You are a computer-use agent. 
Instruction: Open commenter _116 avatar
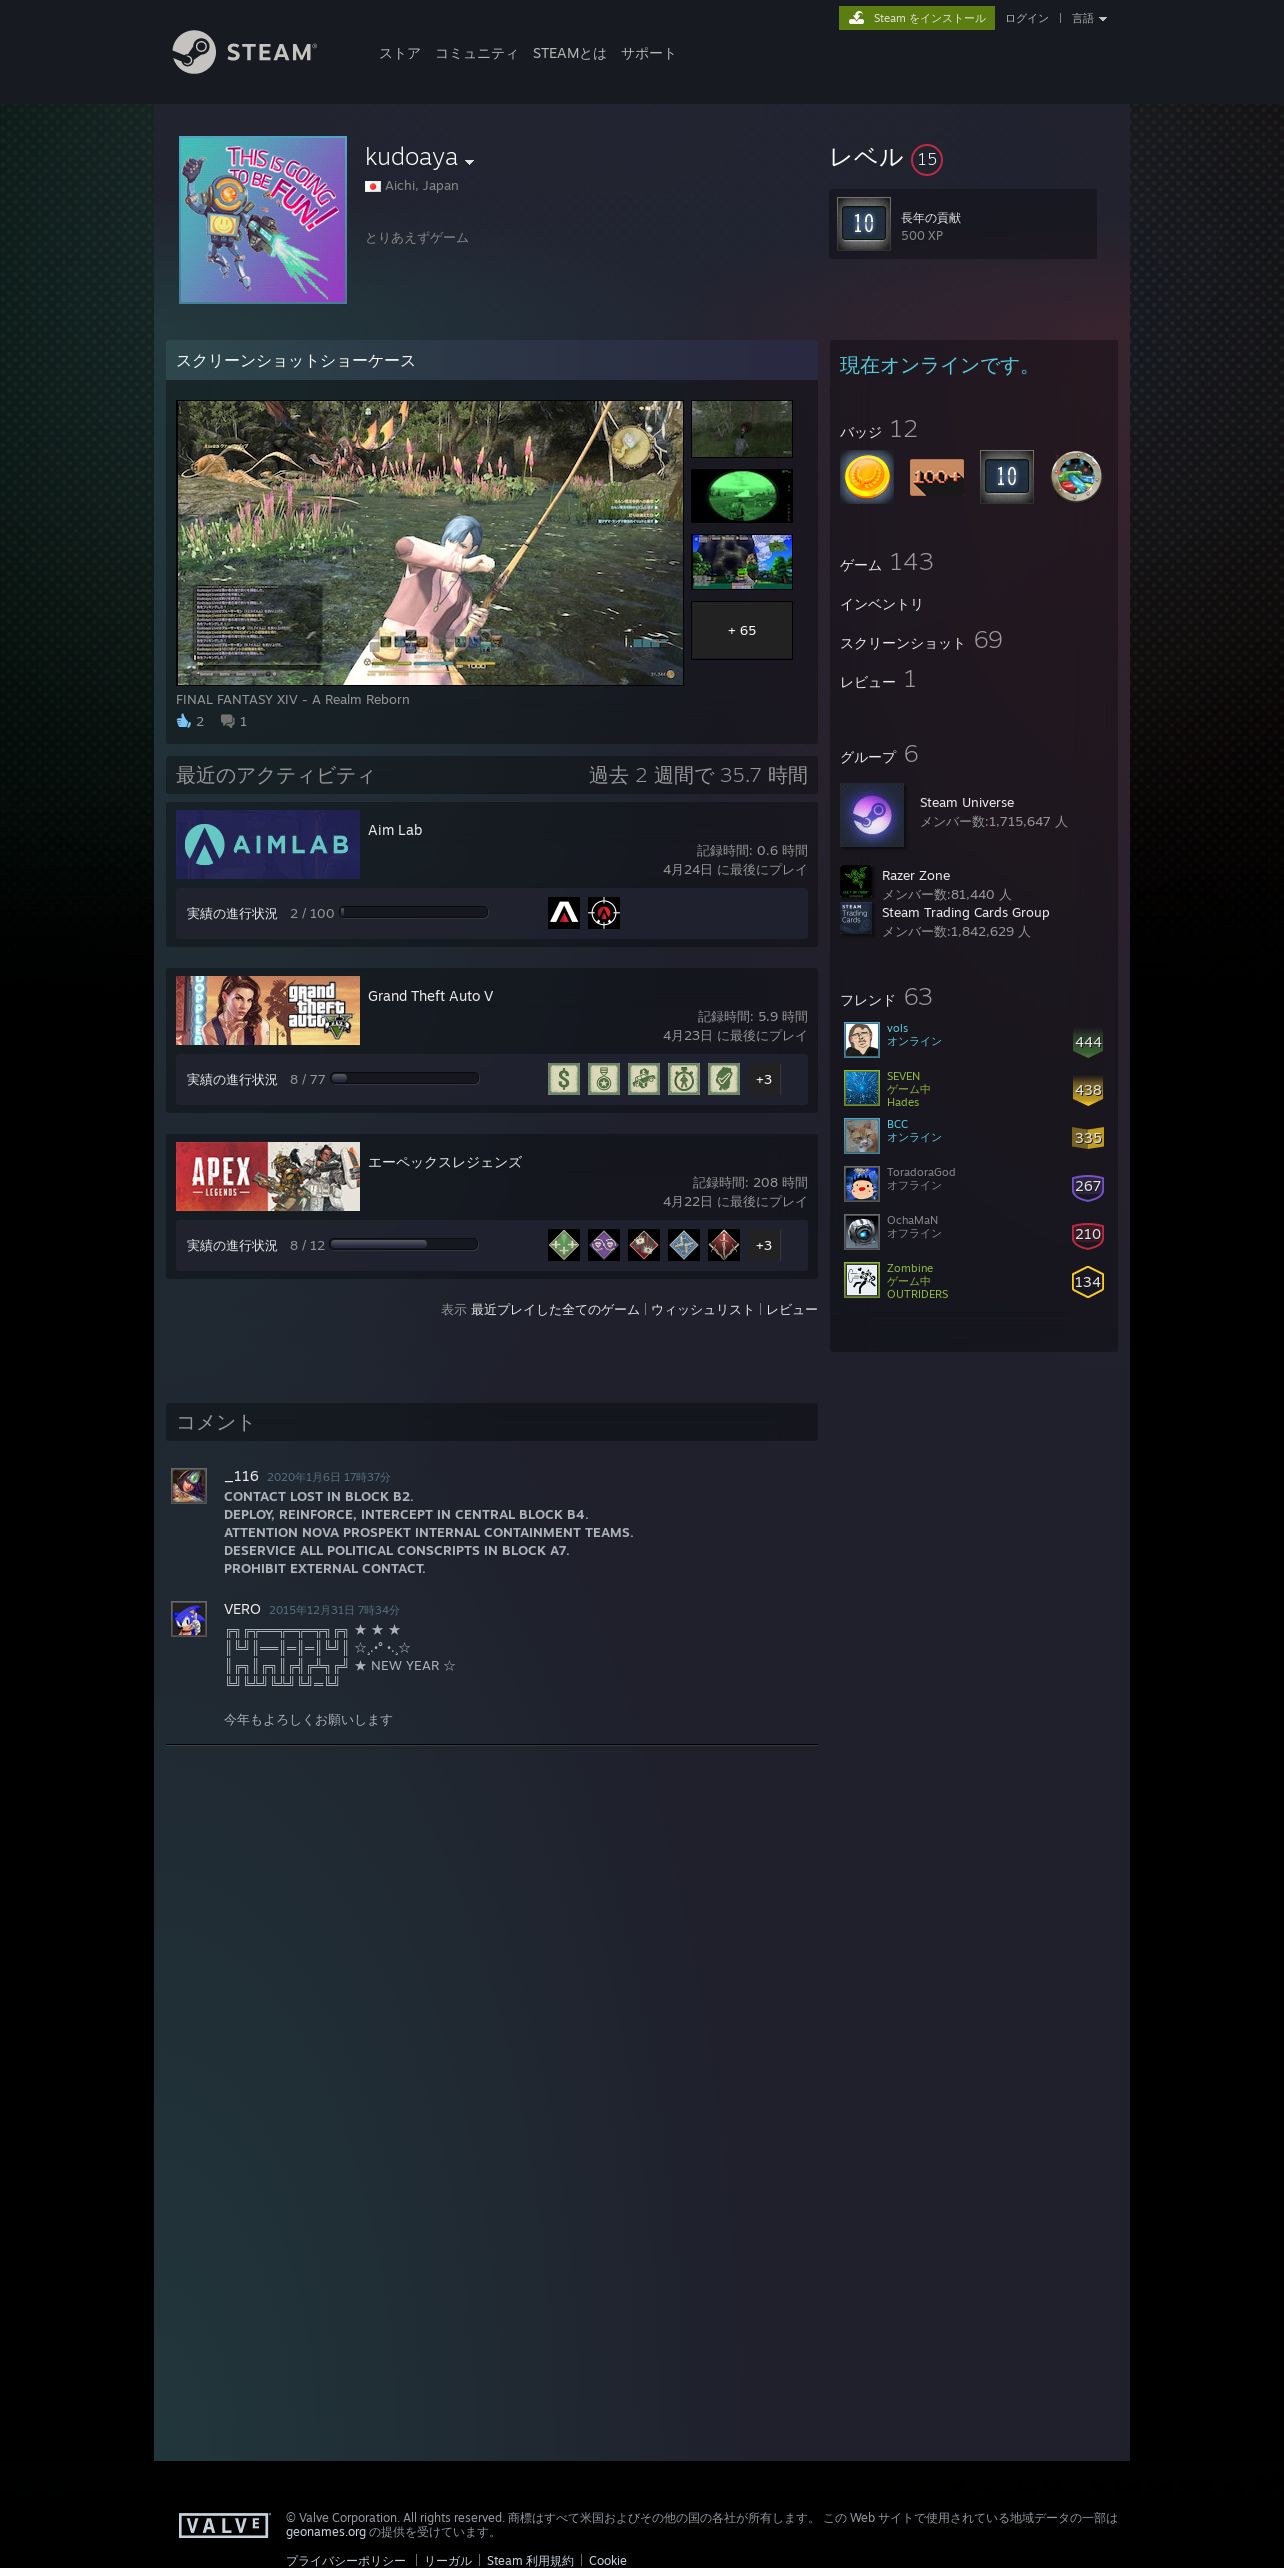pyautogui.click(x=189, y=1486)
